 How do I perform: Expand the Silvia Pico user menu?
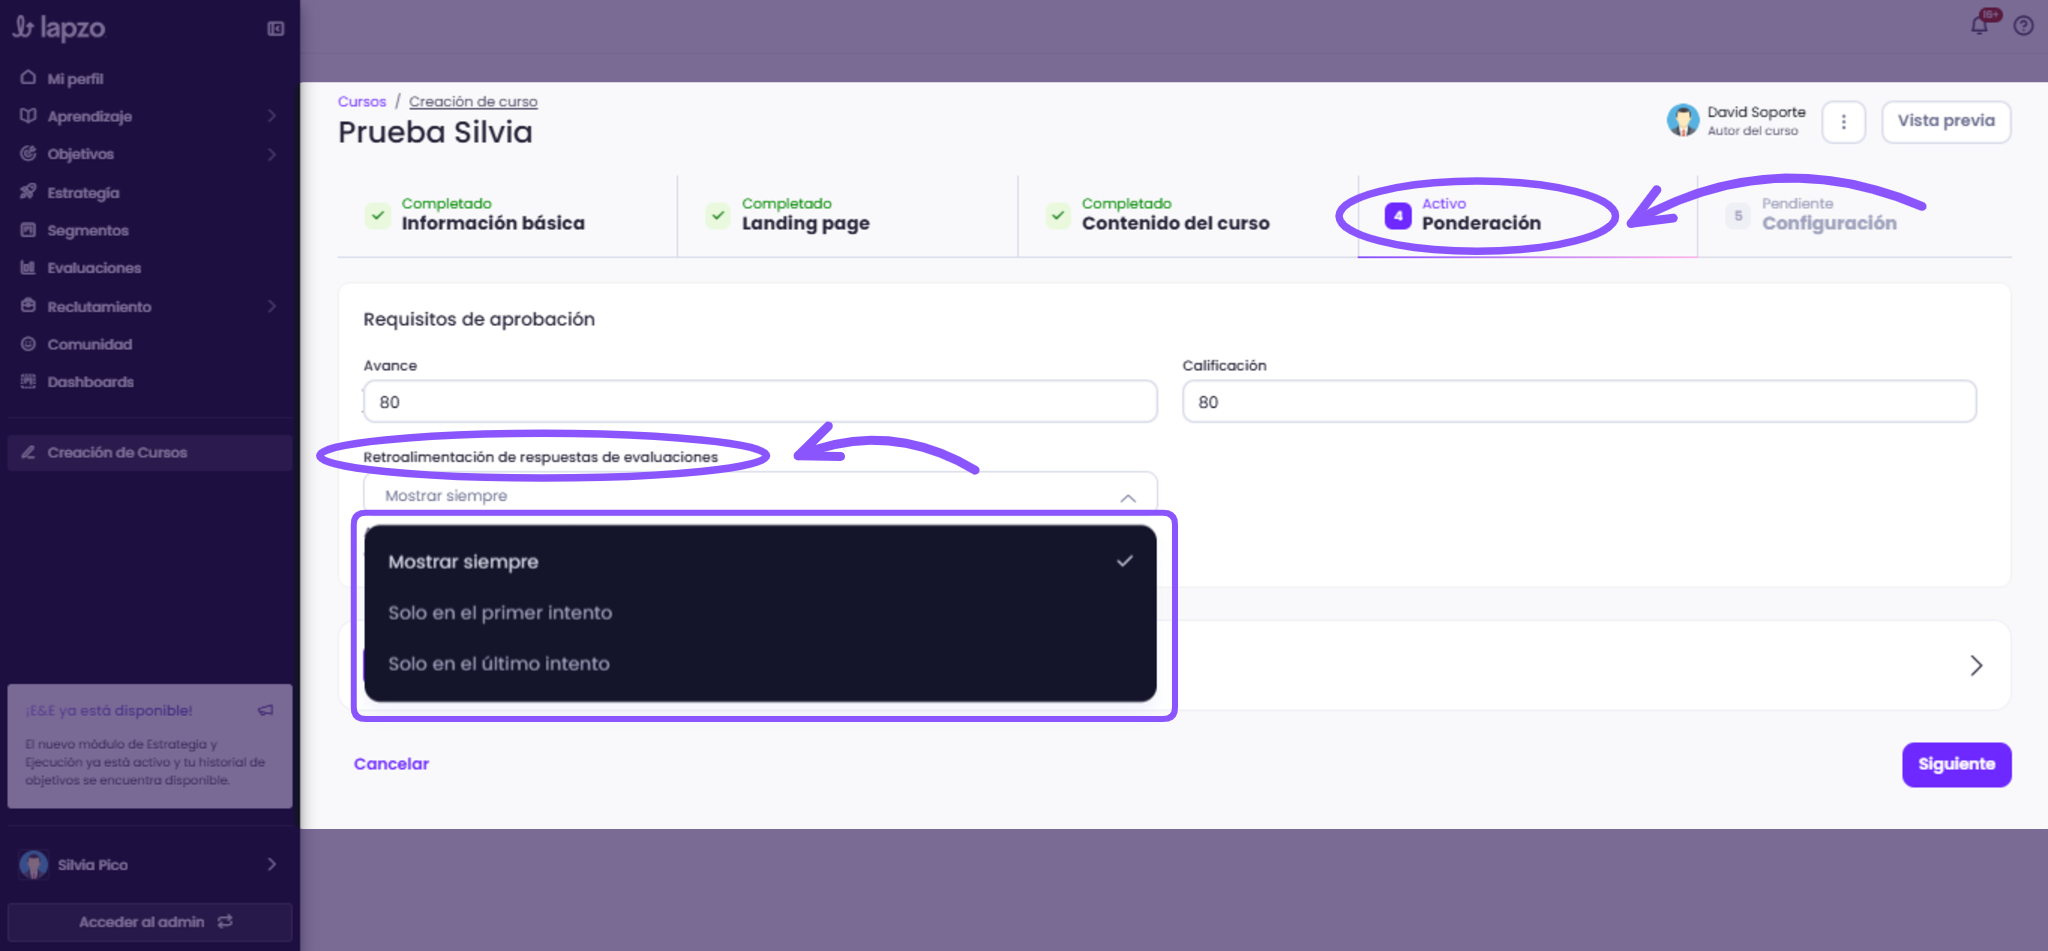tap(272, 864)
